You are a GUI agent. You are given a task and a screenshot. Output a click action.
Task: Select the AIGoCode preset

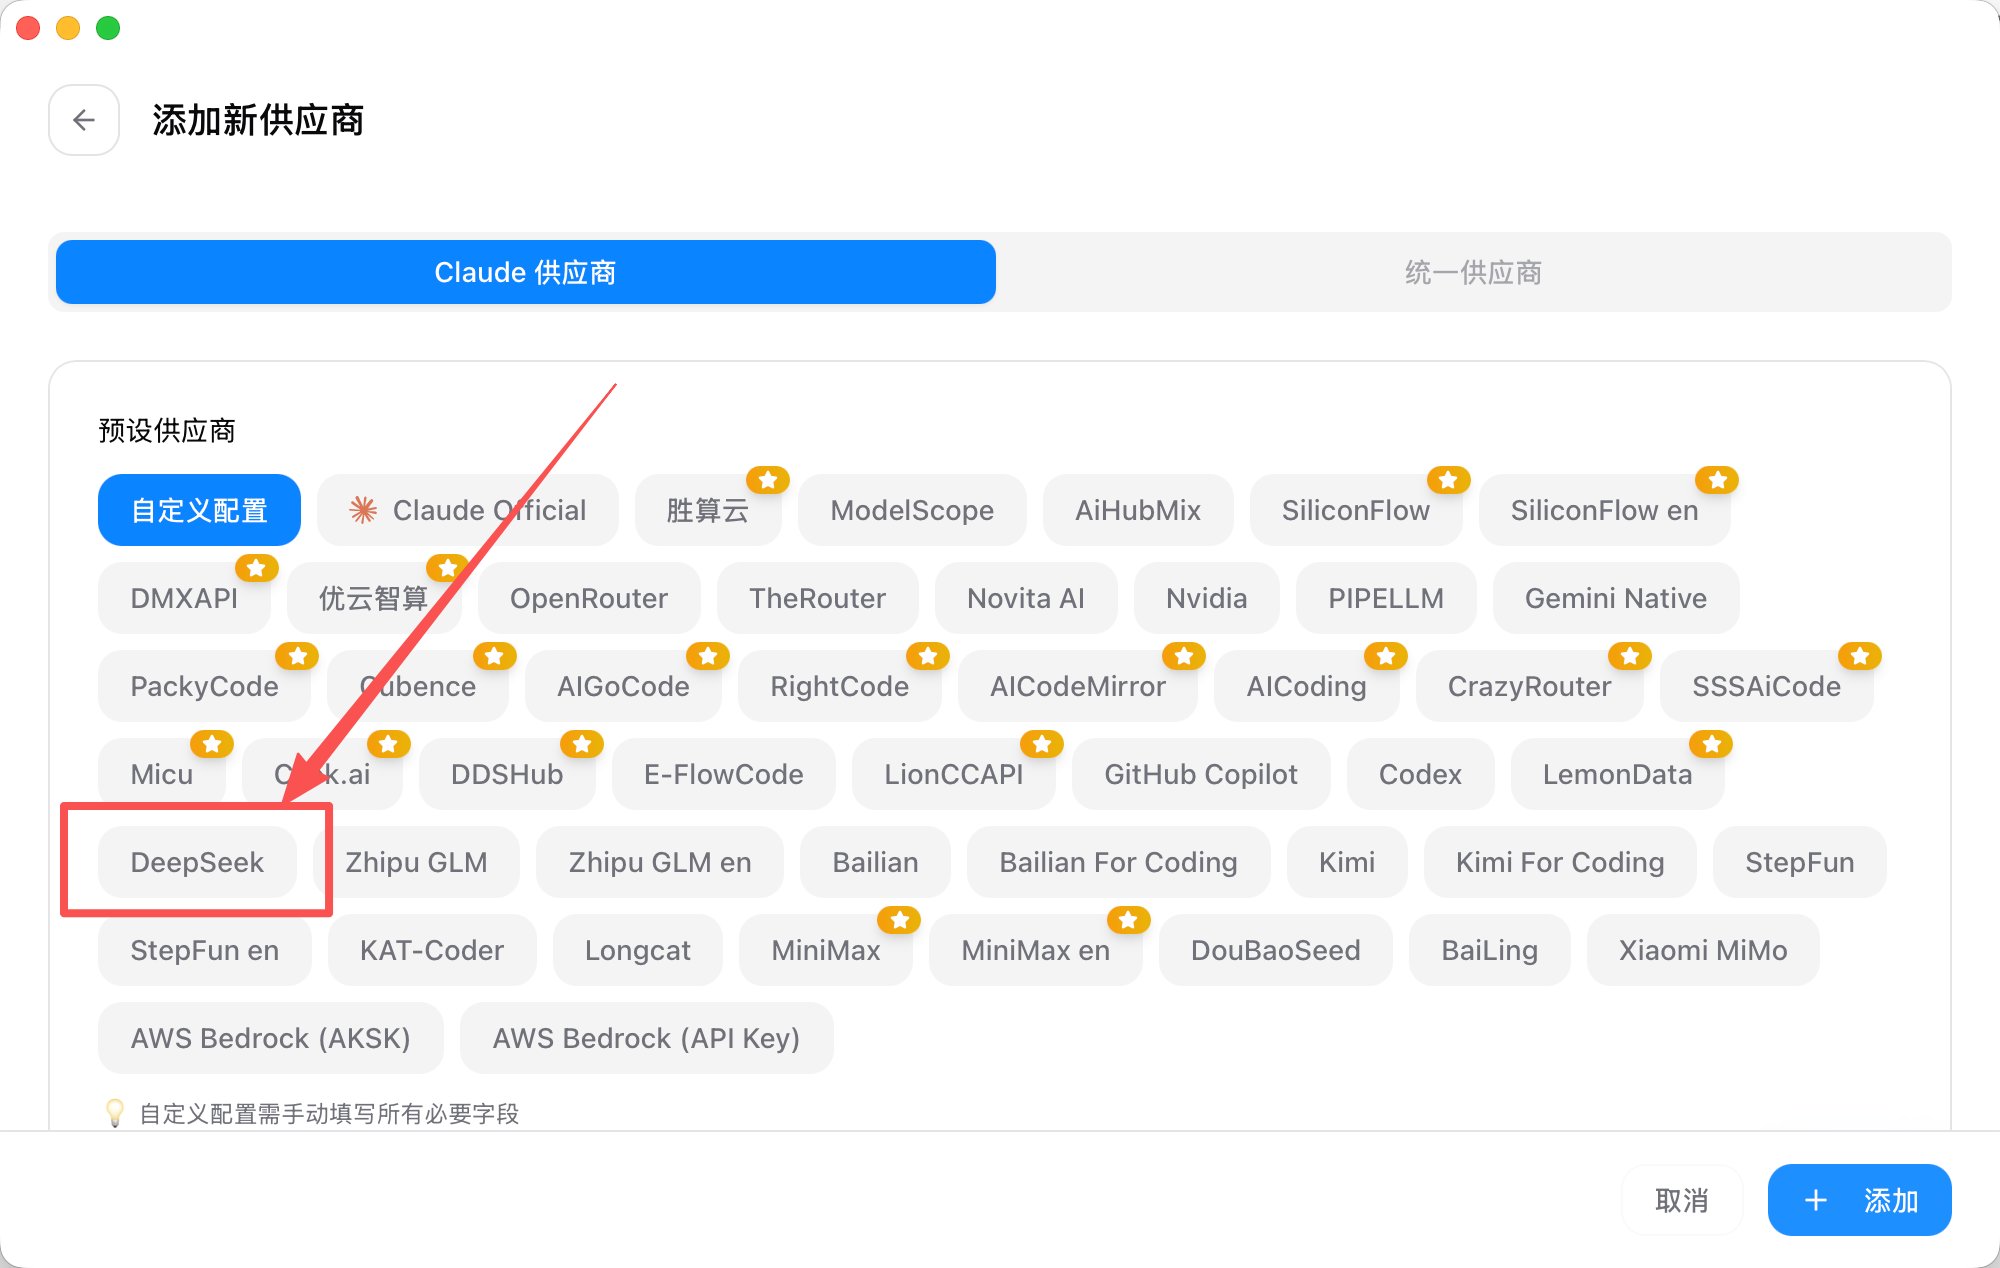623,686
